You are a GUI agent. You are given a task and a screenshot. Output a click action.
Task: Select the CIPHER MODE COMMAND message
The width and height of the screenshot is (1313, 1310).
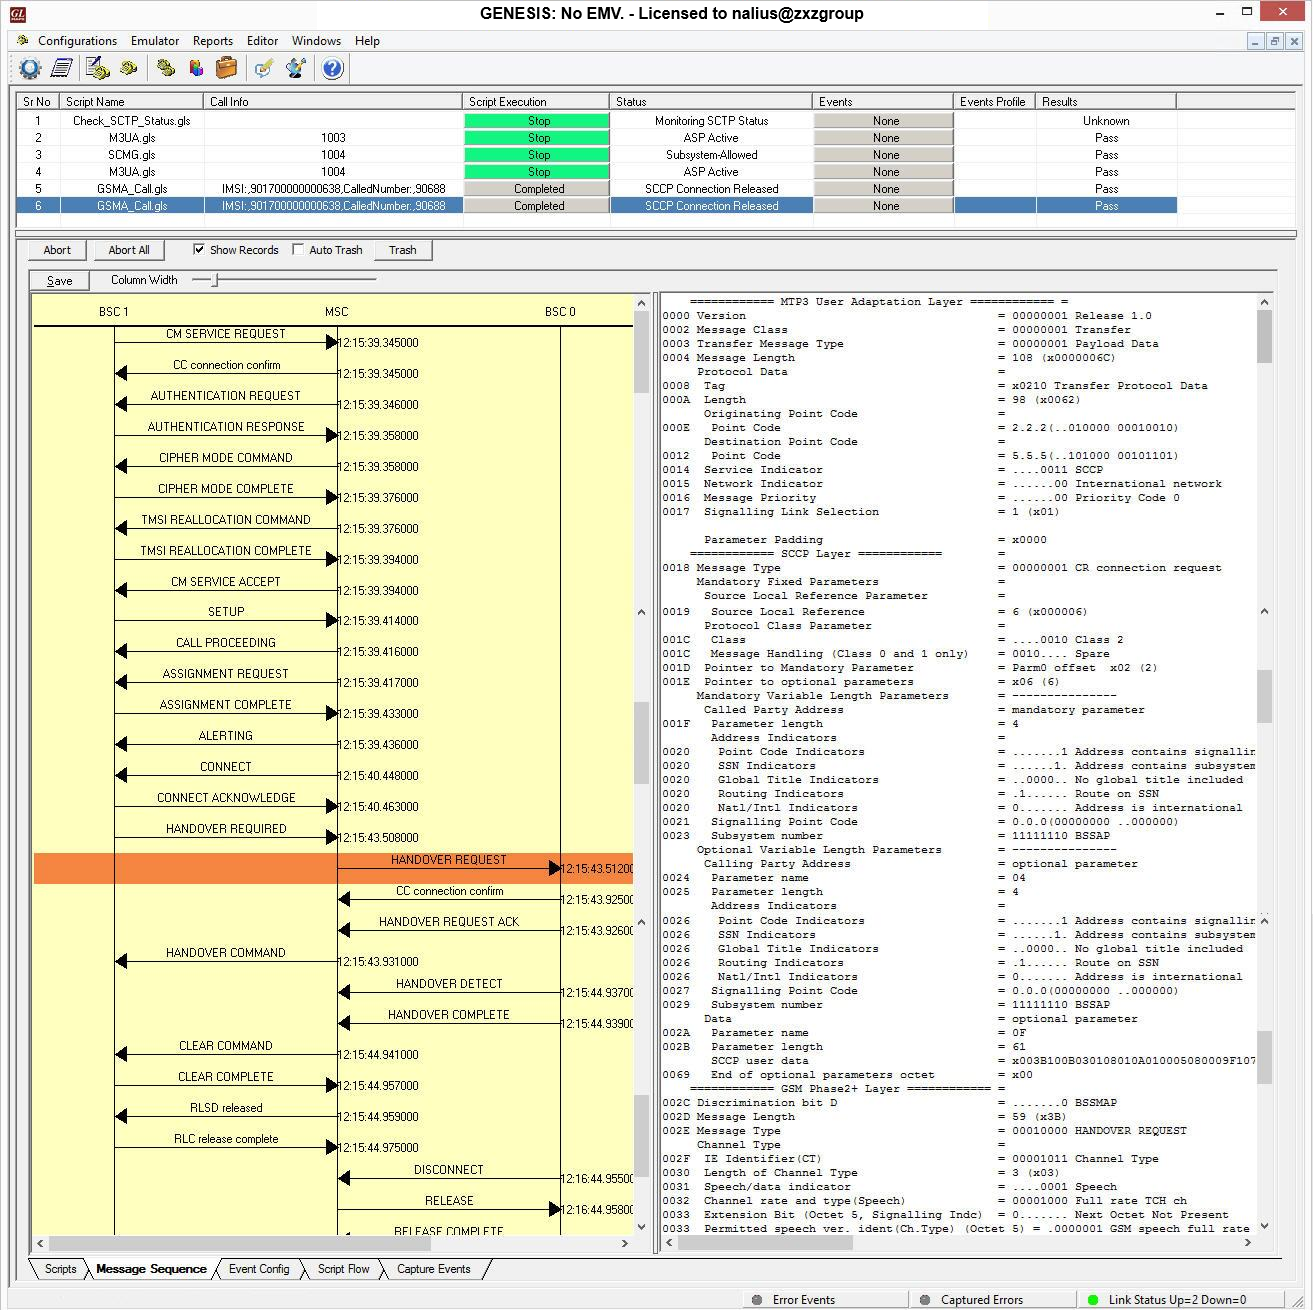(226, 458)
